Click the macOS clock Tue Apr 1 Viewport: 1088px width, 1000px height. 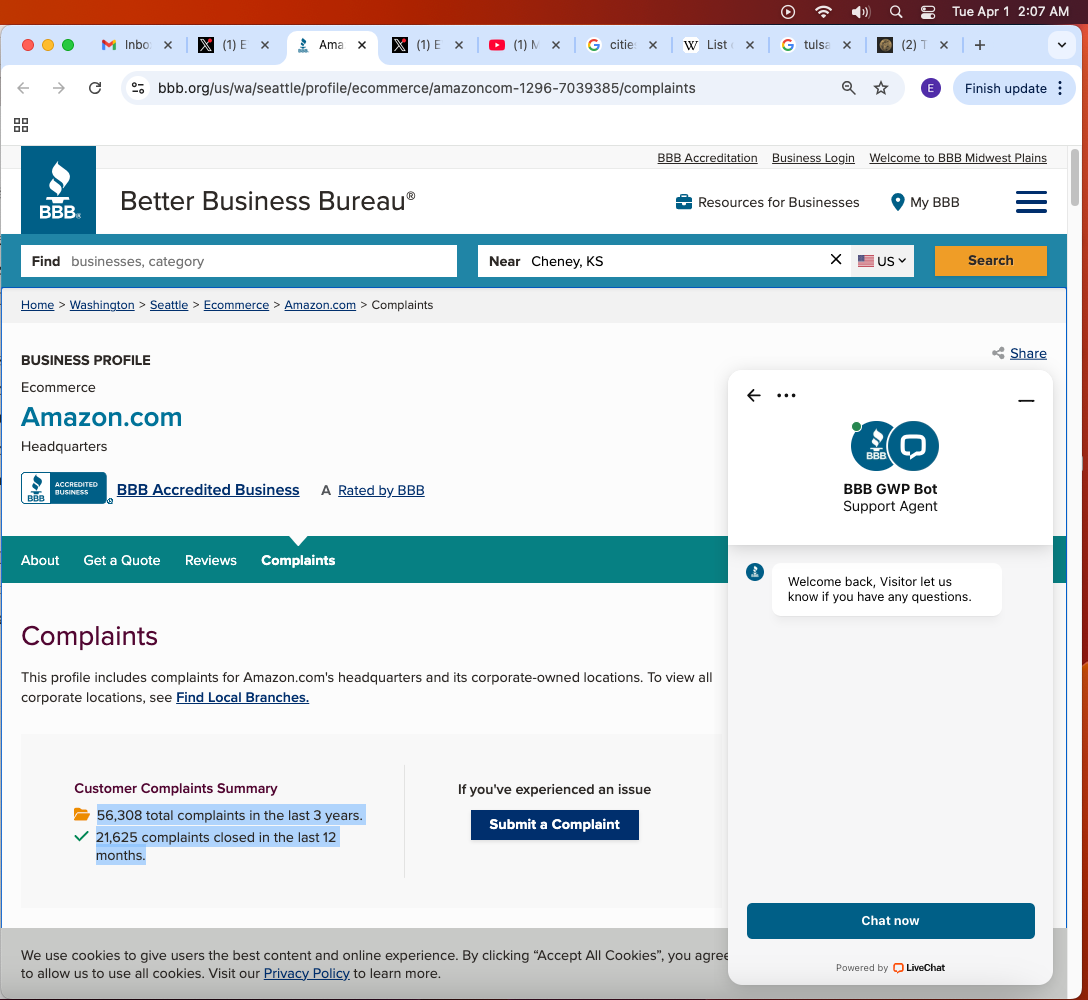point(1010,12)
